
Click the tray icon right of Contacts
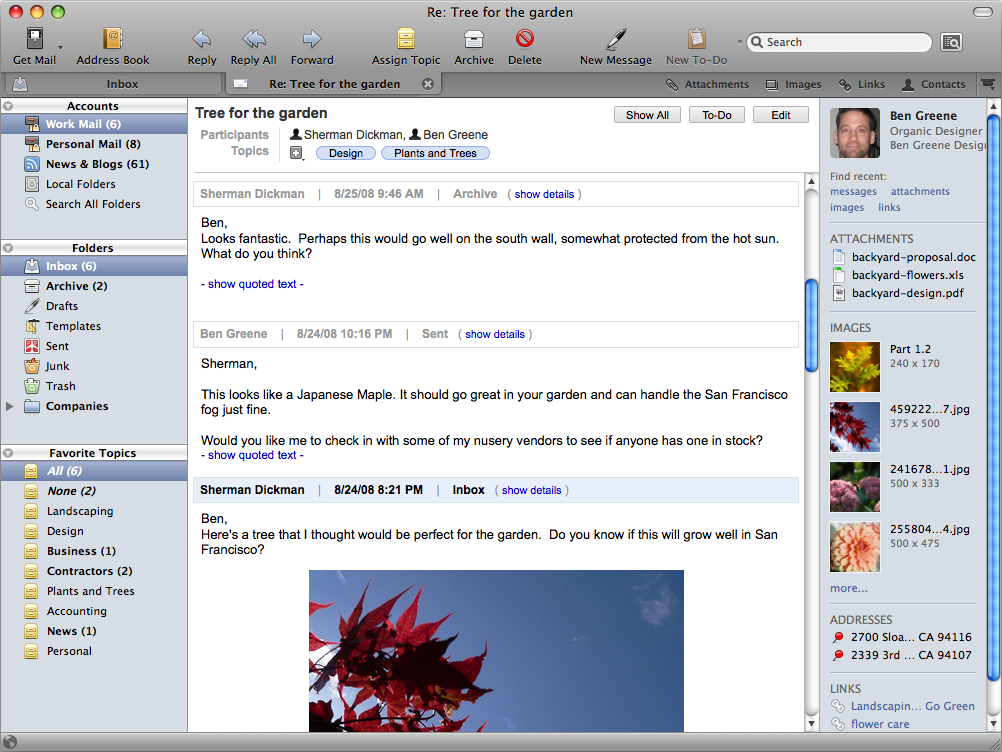988,84
